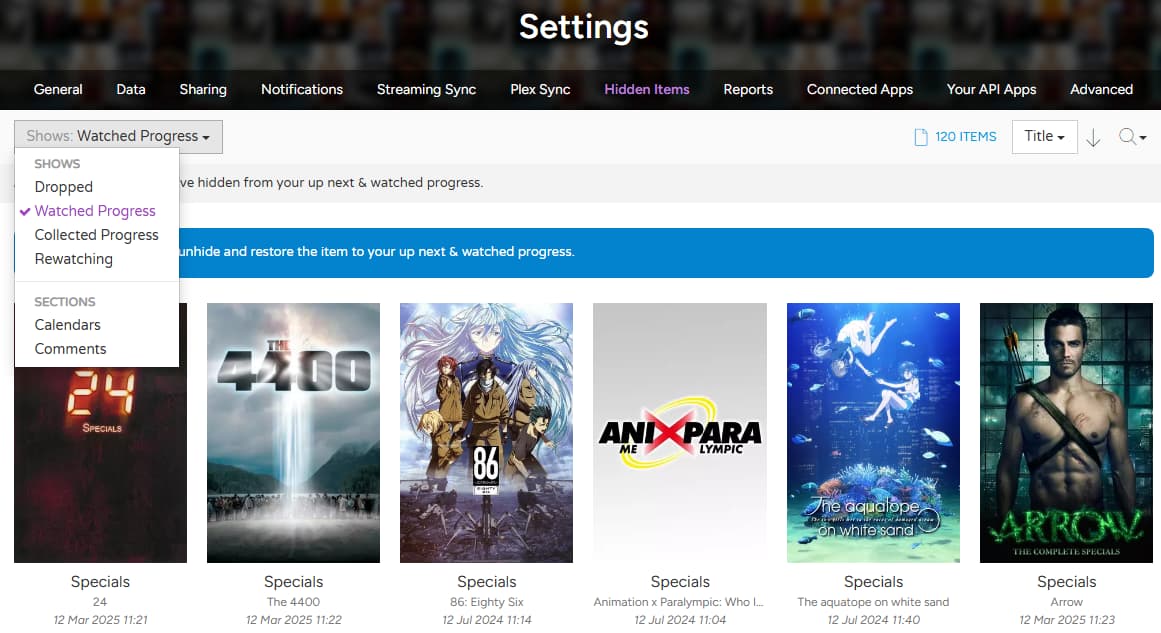
Task: Select Dropped from the shows menu
Action: 64,187
